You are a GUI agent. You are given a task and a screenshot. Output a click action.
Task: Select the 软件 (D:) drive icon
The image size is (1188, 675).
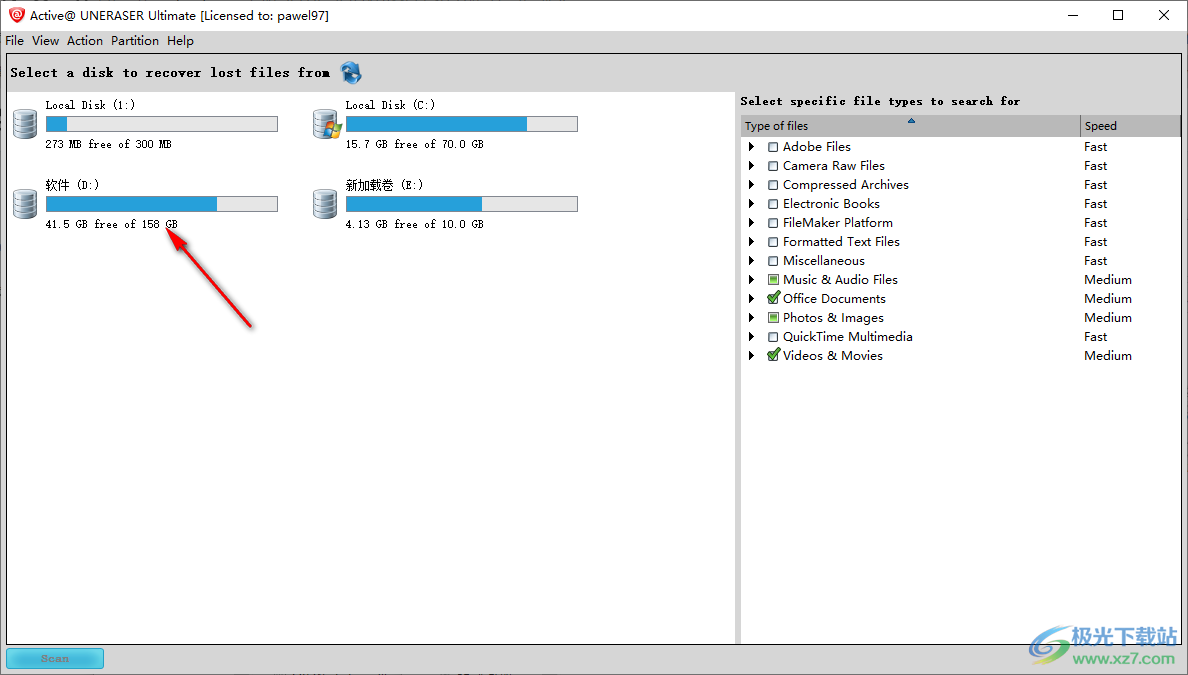pos(25,205)
